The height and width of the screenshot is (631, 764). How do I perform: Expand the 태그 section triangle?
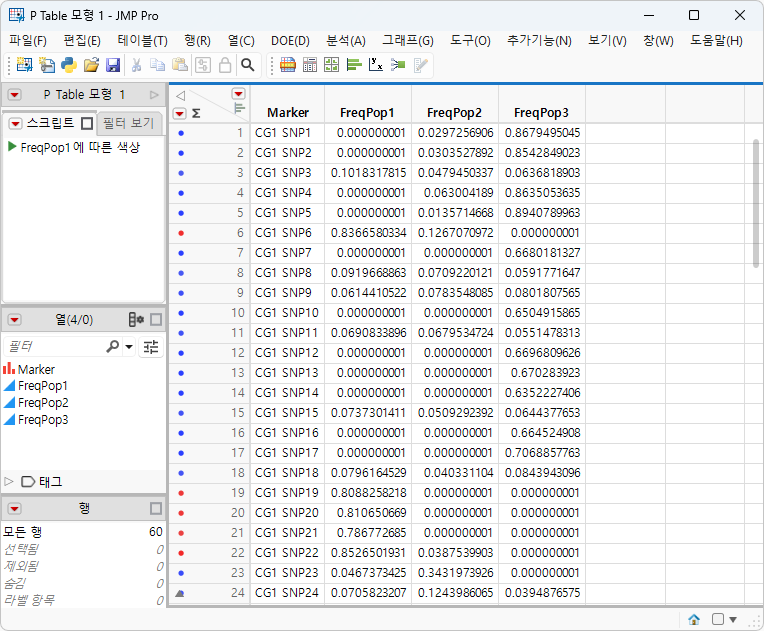pos(8,481)
